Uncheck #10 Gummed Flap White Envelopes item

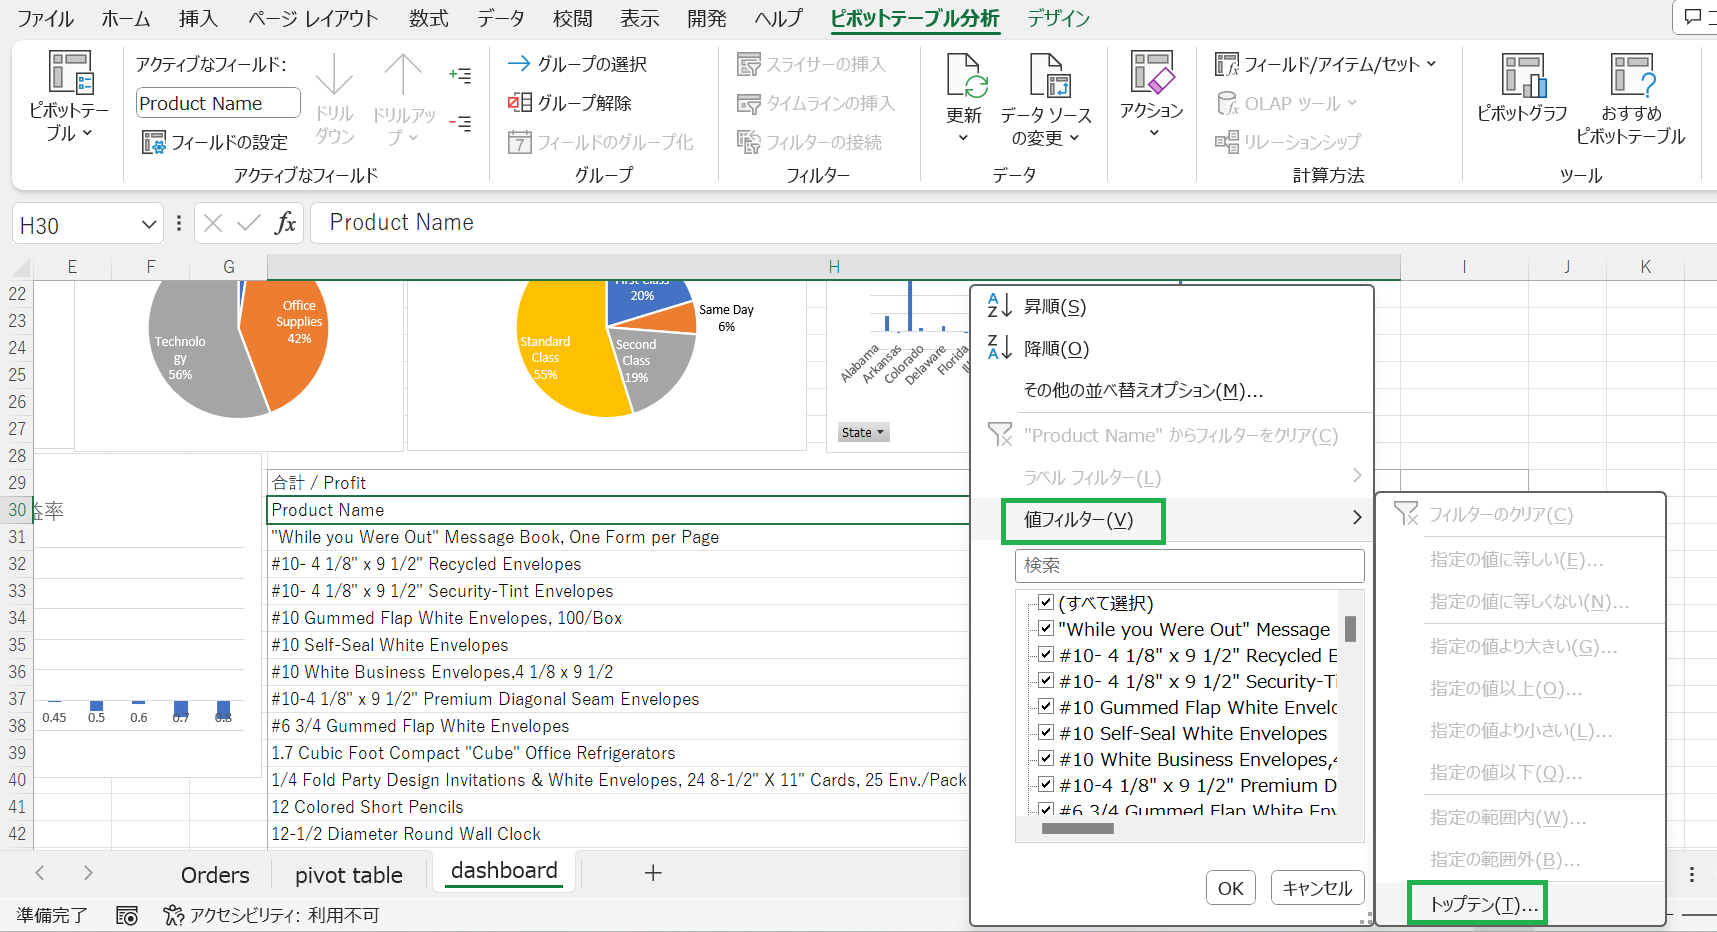tap(1046, 707)
